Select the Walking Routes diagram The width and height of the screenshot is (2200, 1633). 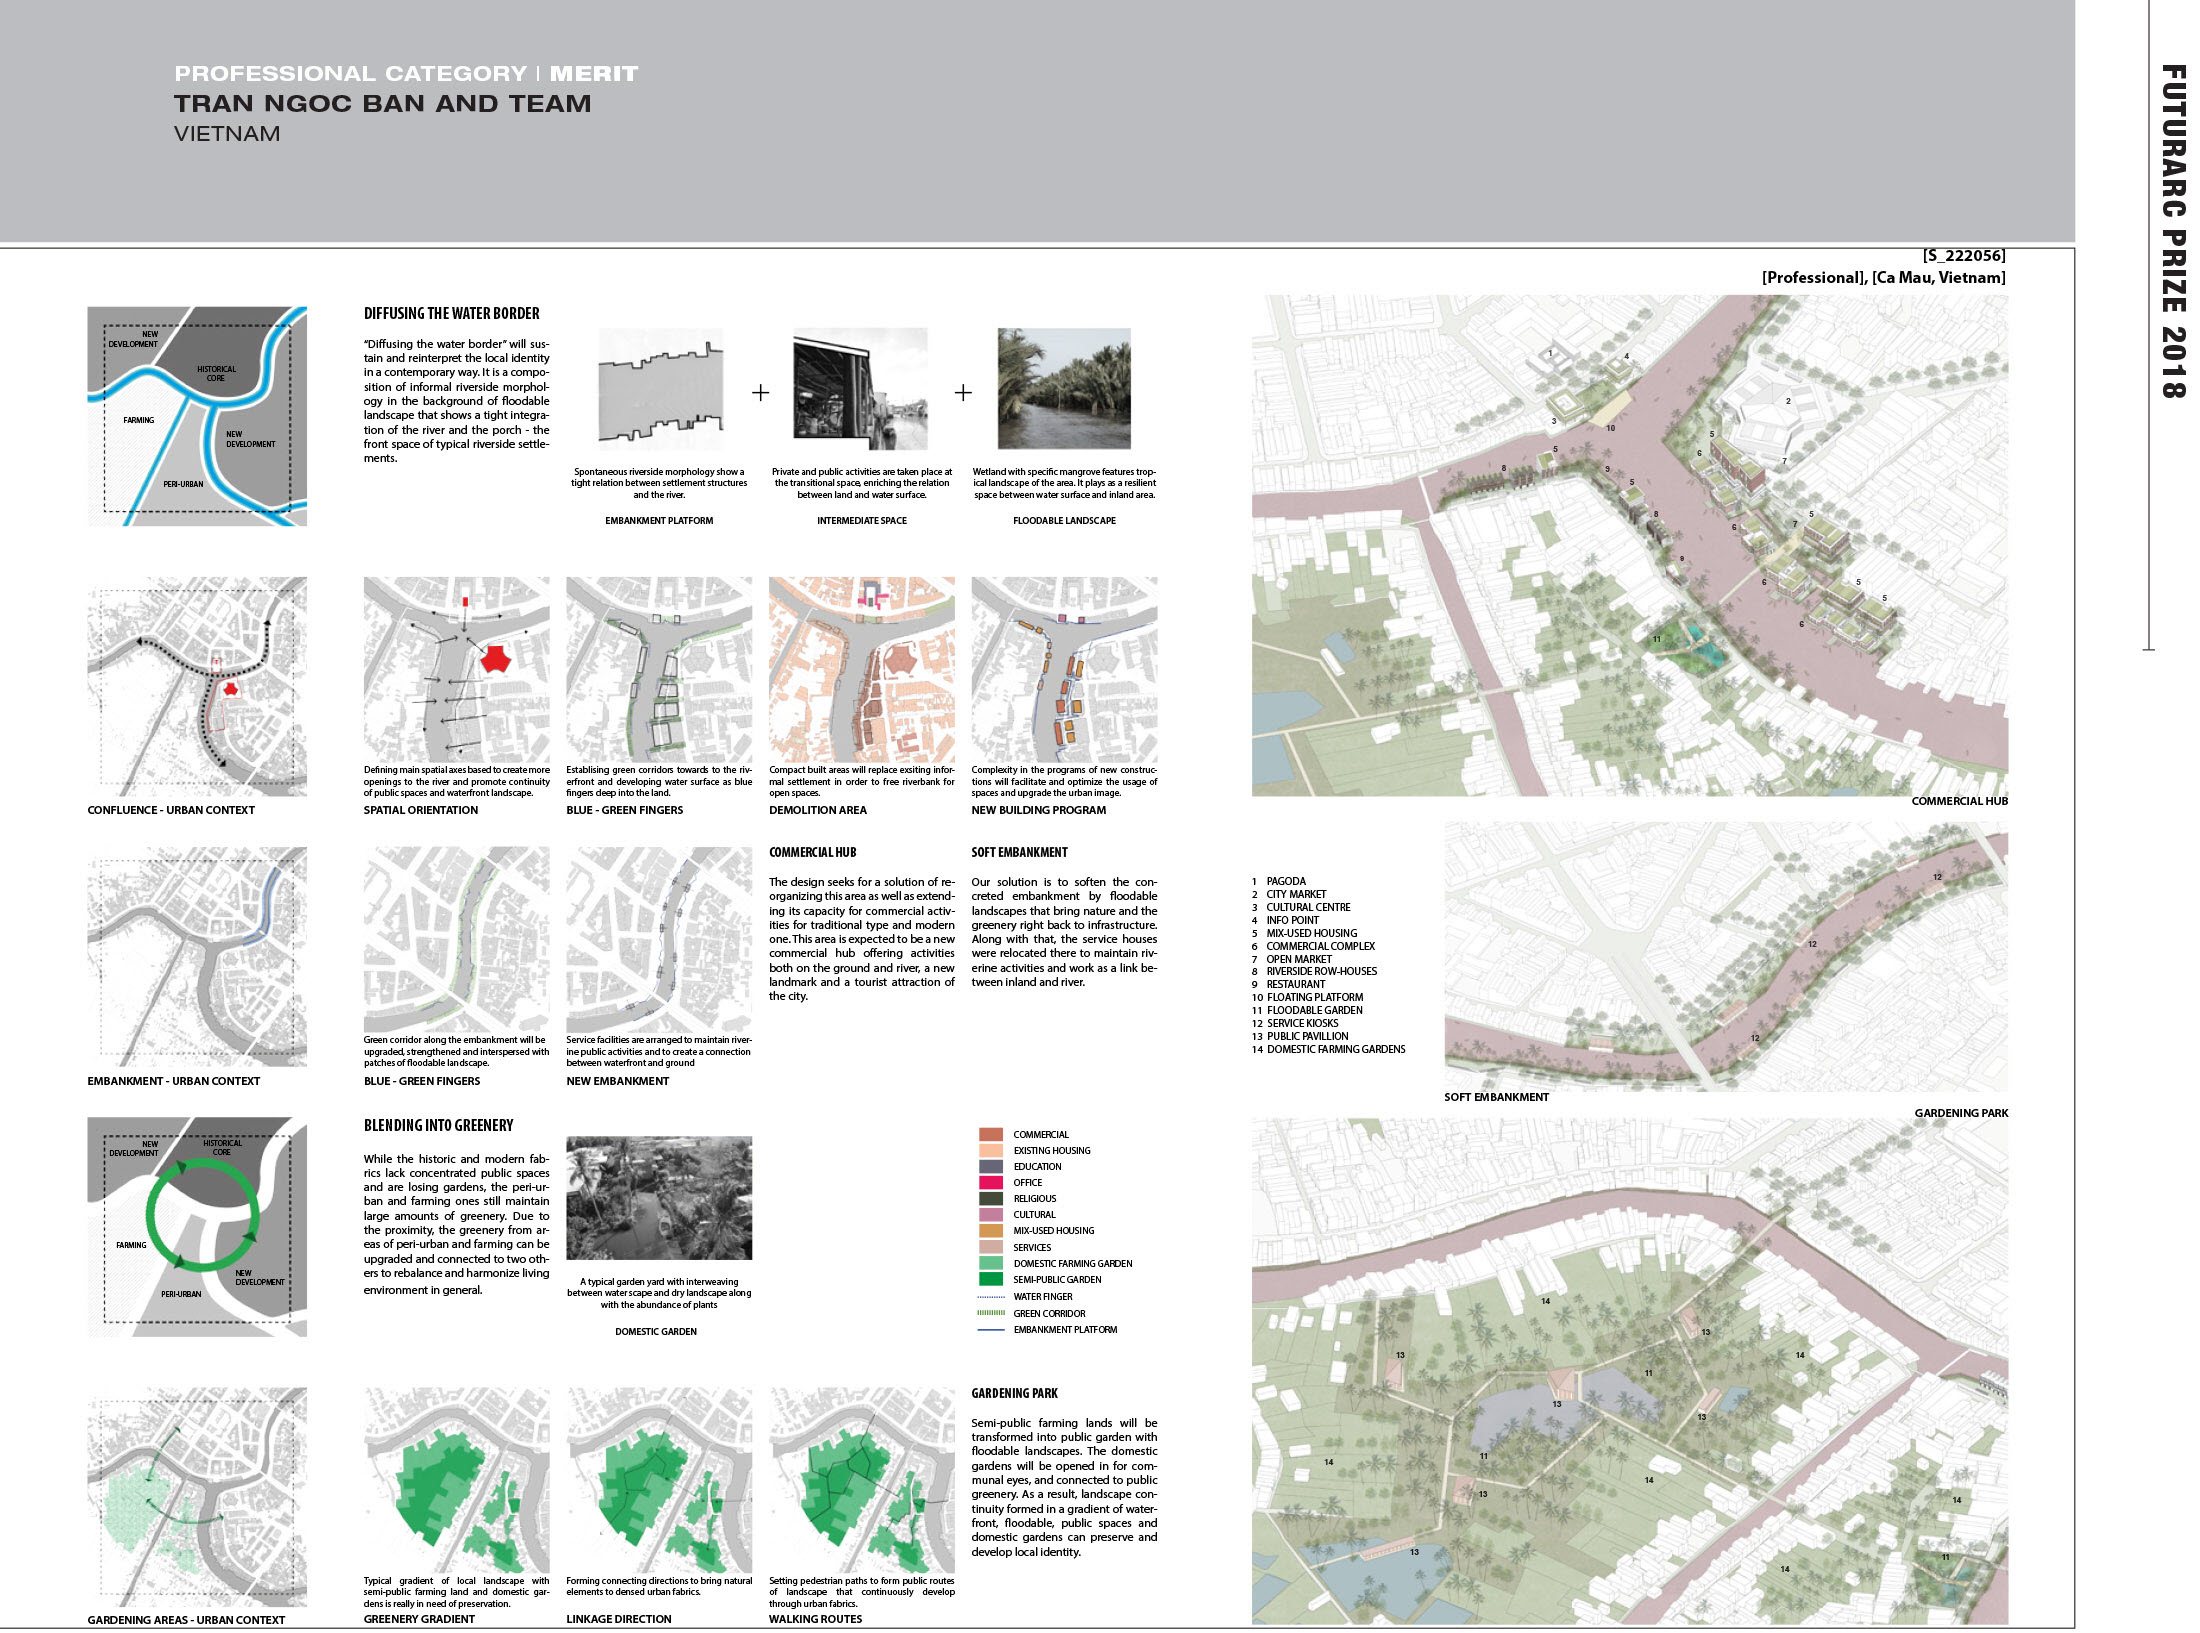tap(862, 1480)
